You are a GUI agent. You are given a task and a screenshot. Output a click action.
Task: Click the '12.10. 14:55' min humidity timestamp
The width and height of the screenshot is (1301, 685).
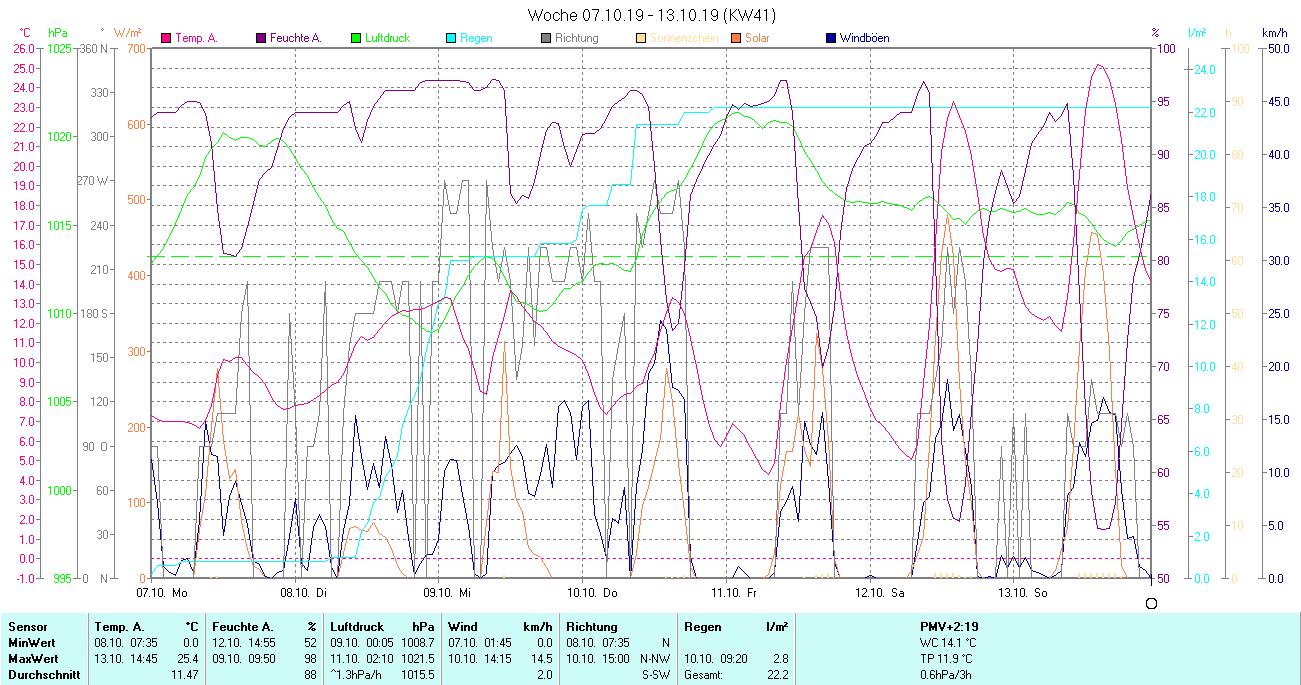245,643
